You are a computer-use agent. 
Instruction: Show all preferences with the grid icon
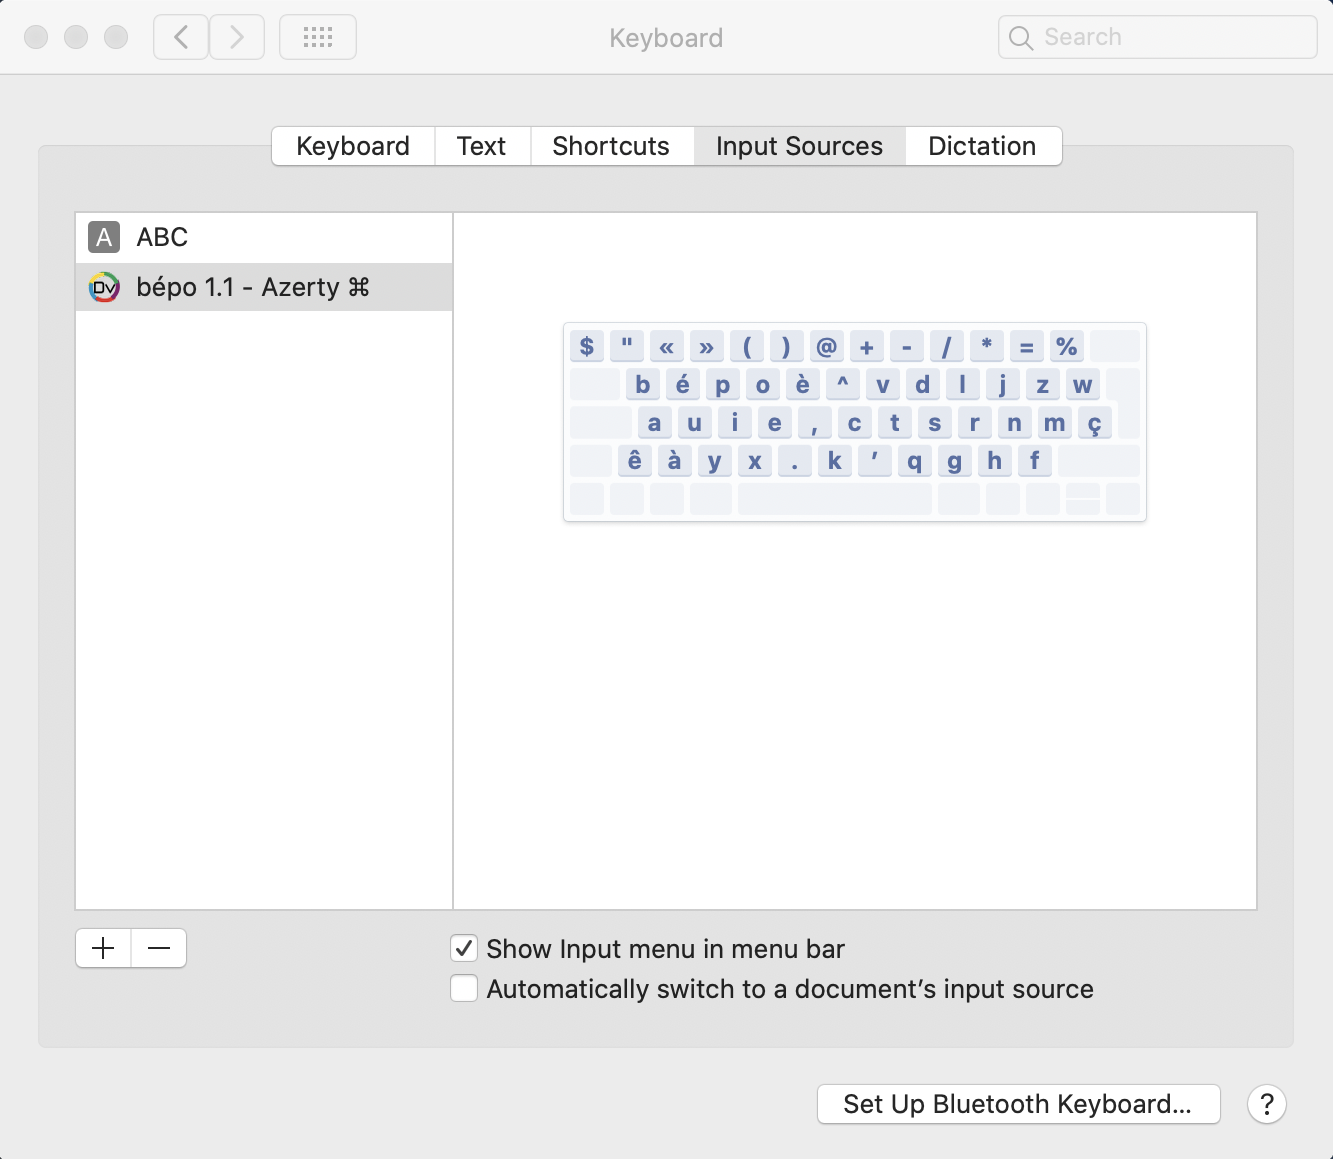pyautogui.click(x=318, y=38)
